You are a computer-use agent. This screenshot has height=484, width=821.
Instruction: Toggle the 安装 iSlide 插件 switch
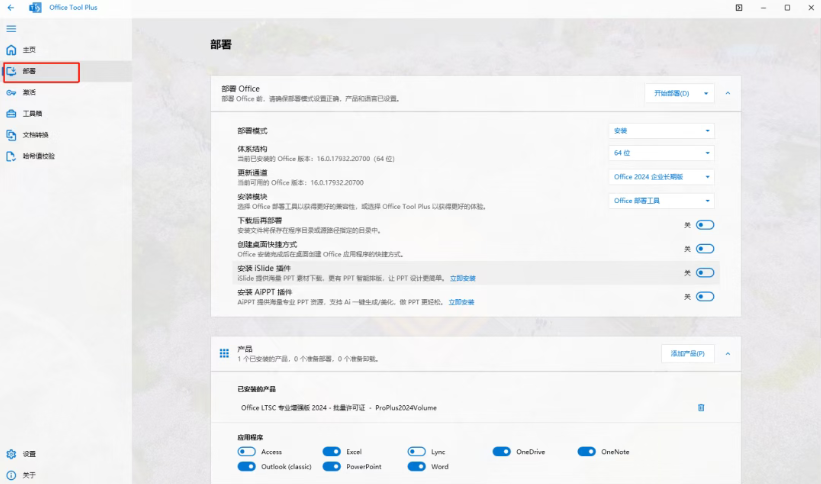pos(705,273)
